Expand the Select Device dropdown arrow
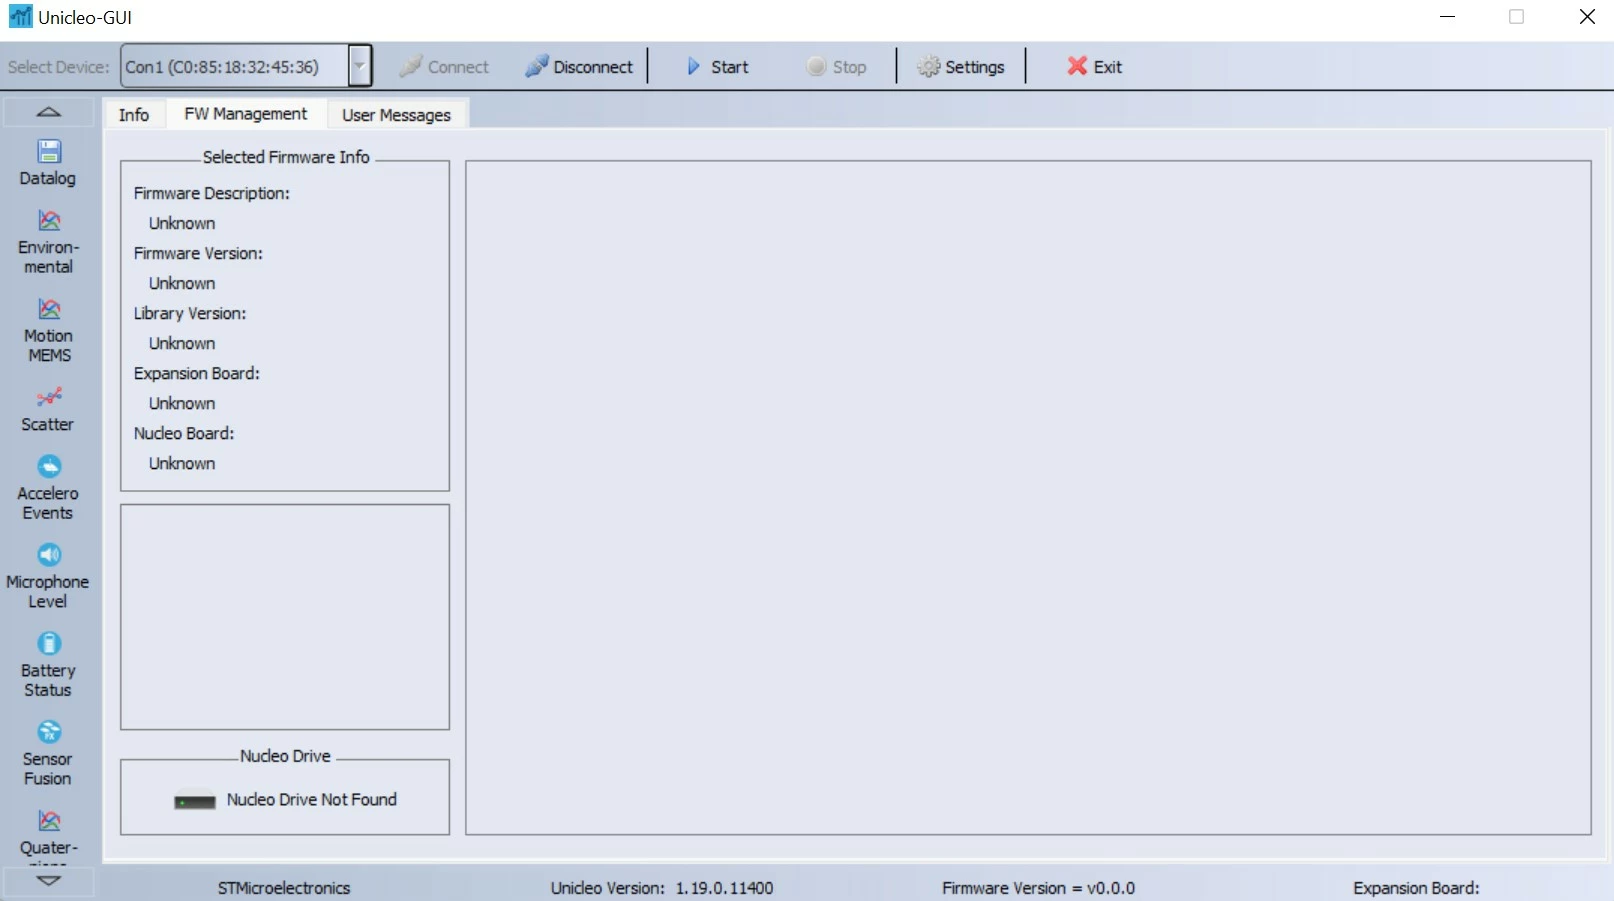 coord(360,67)
